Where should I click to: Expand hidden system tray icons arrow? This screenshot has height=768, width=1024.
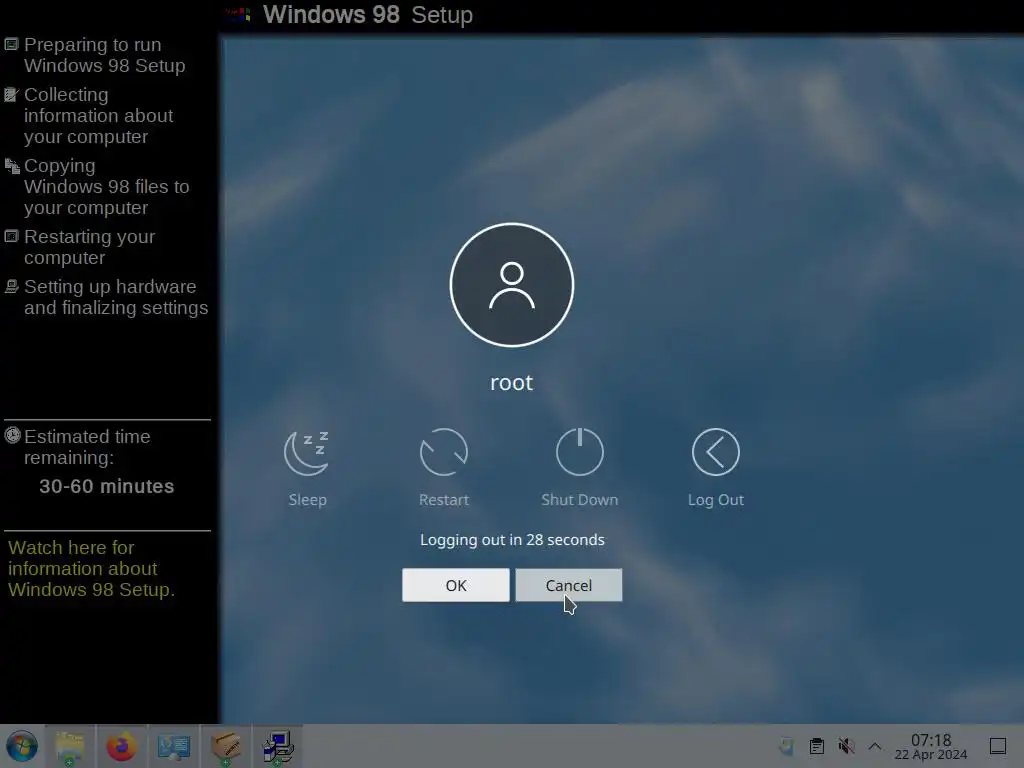875,746
